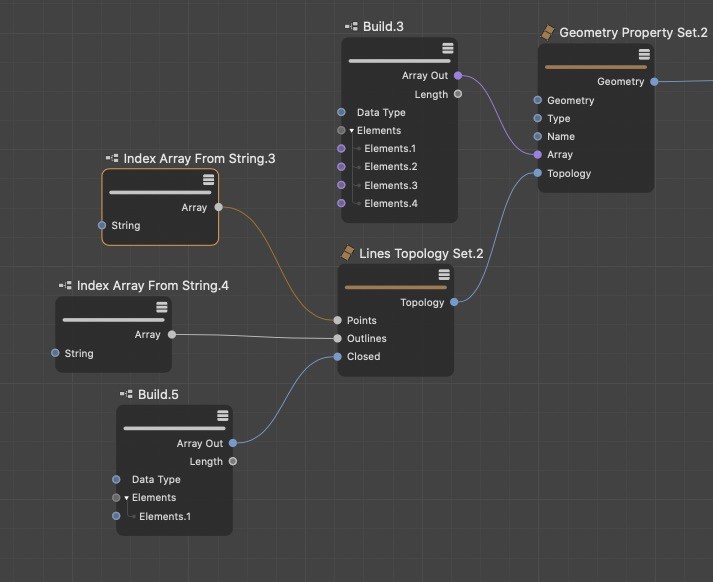Viewport: 713px width, 582px height.
Task: Open Lines Topology Set.2 node menu icon
Action: (444, 275)
